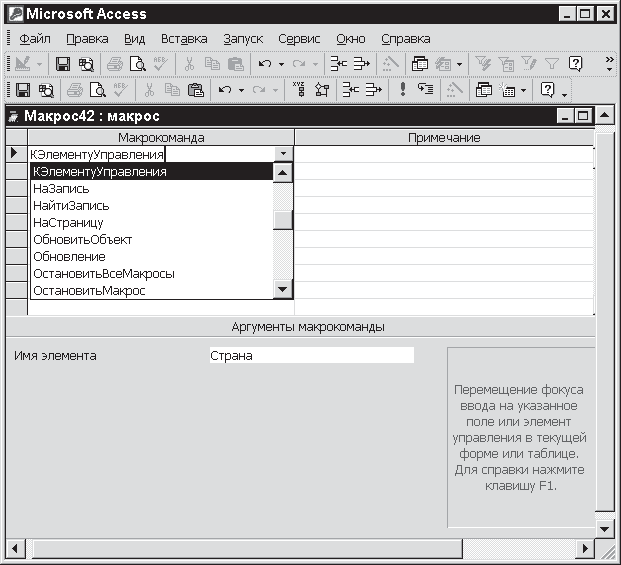Choose ОстановитьМакрос in the dropdown list
621x565 pixels.
(89, 290)
